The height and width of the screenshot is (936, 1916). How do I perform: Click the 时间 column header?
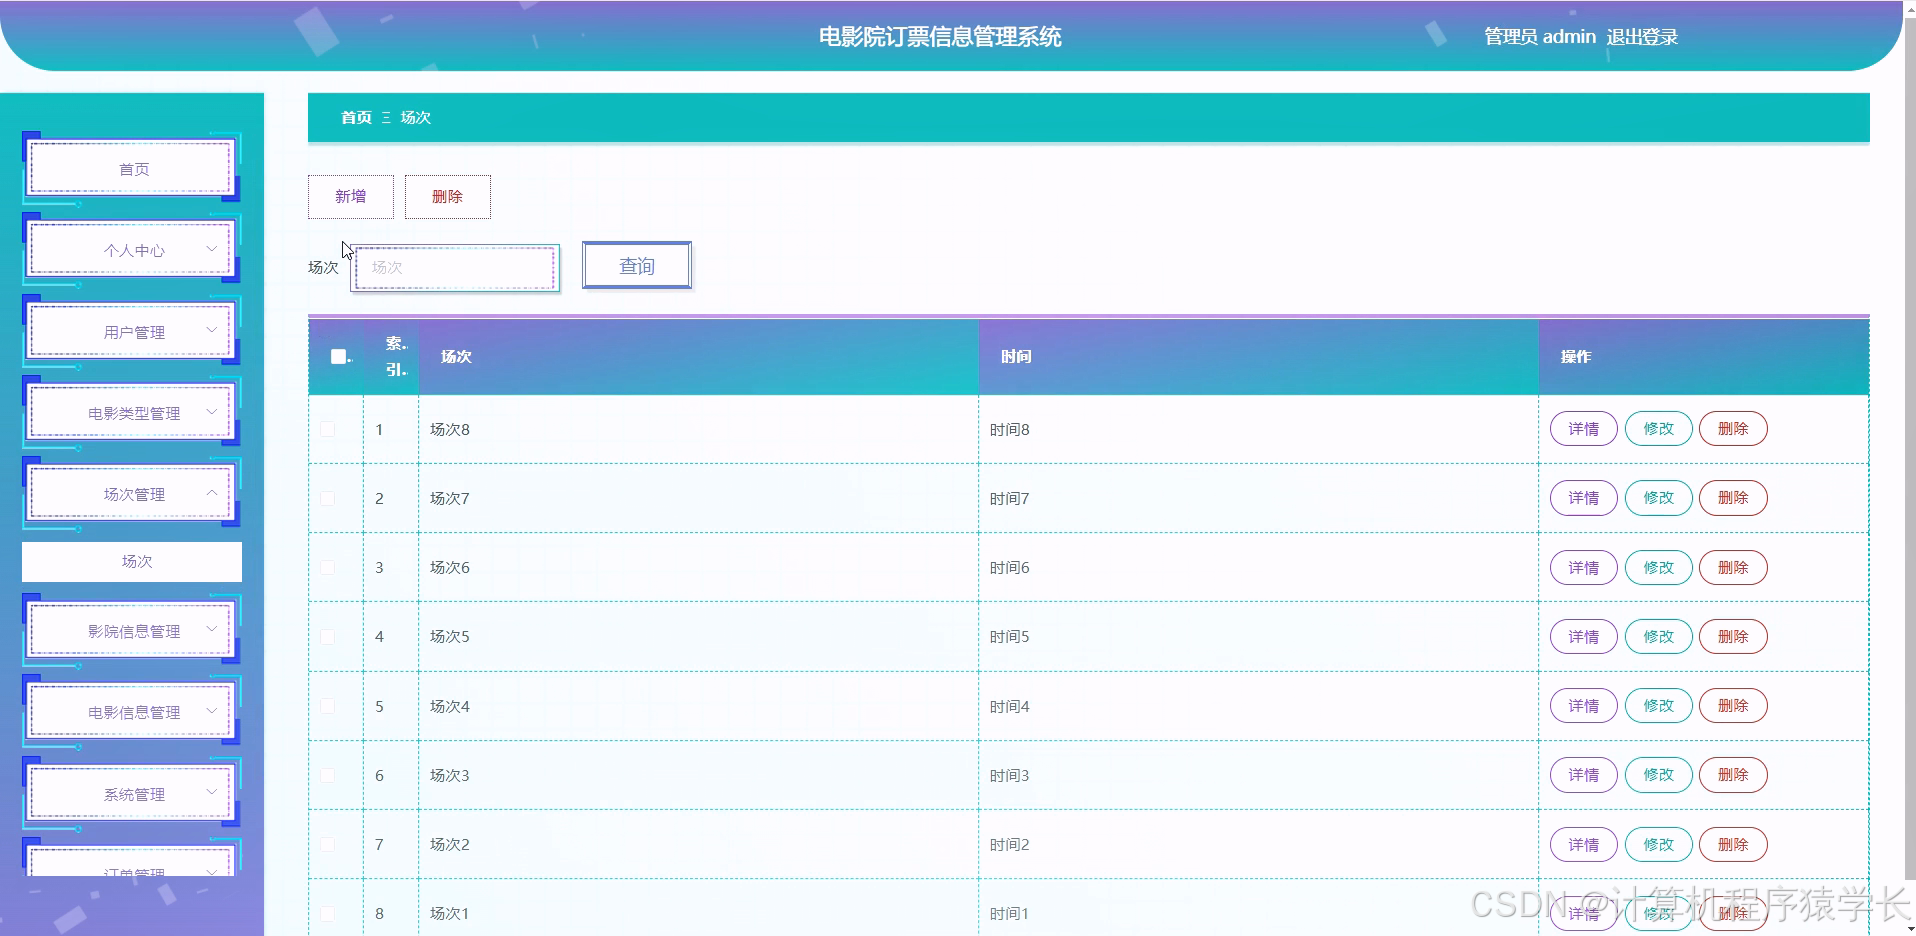click(x=1259, y=357)
